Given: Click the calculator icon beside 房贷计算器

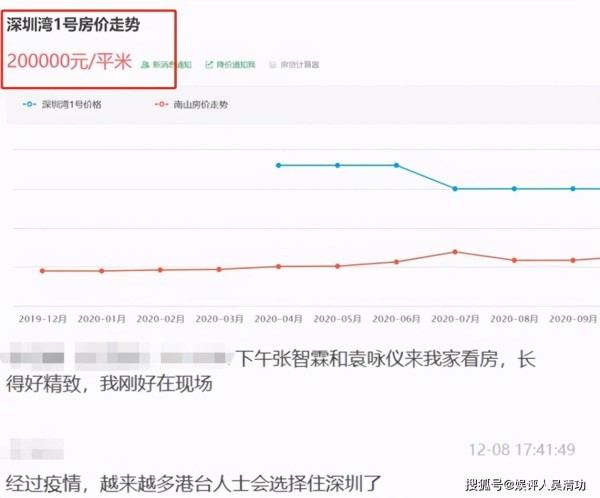Looking at the screenshot, I should pos(272,65).
